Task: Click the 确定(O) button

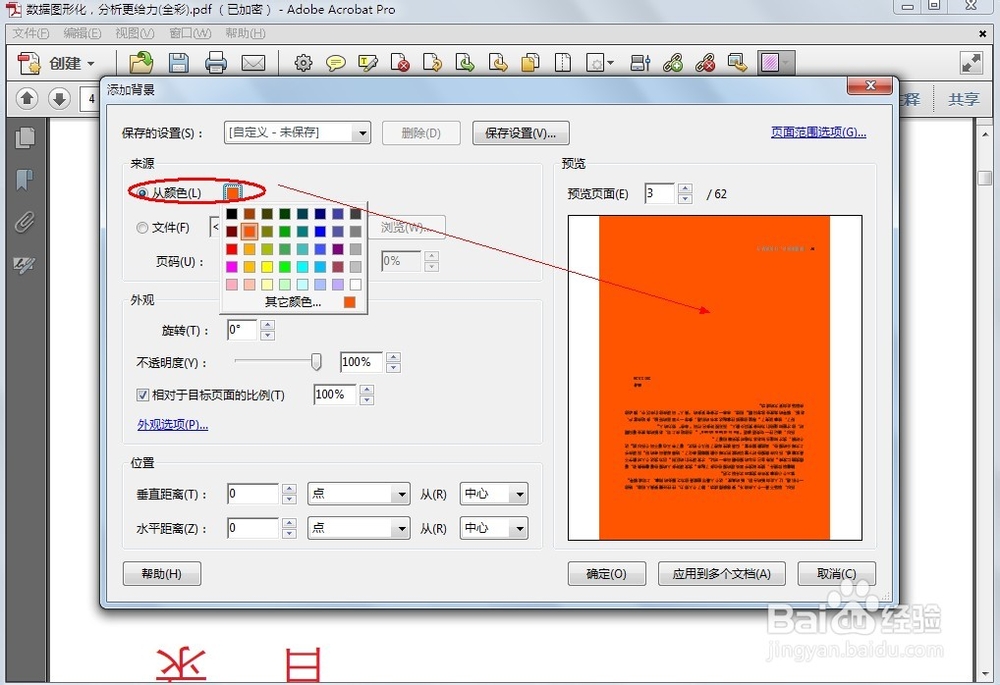Action: point(607,574)
